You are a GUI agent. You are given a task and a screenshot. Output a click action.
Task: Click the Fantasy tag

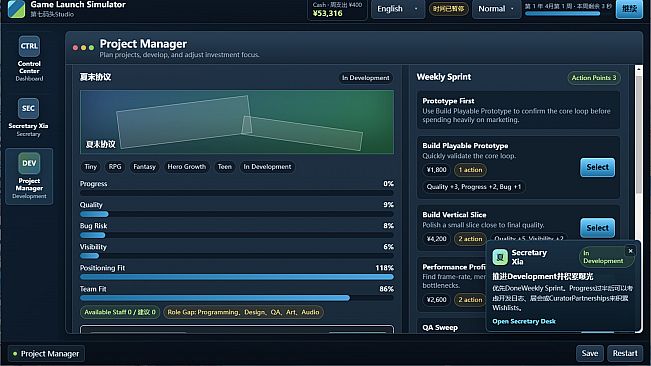[144, 167]
